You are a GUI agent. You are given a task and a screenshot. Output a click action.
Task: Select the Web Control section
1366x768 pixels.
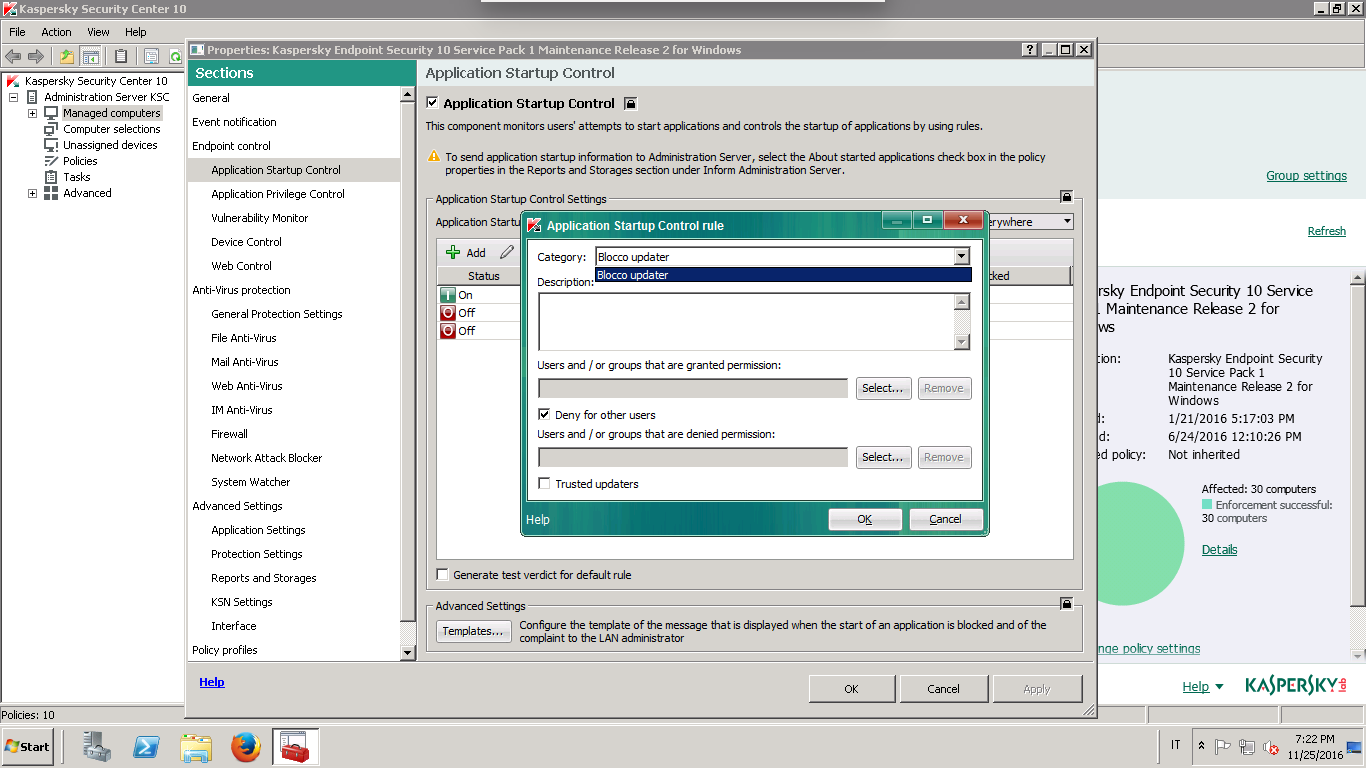click(241, 266)
